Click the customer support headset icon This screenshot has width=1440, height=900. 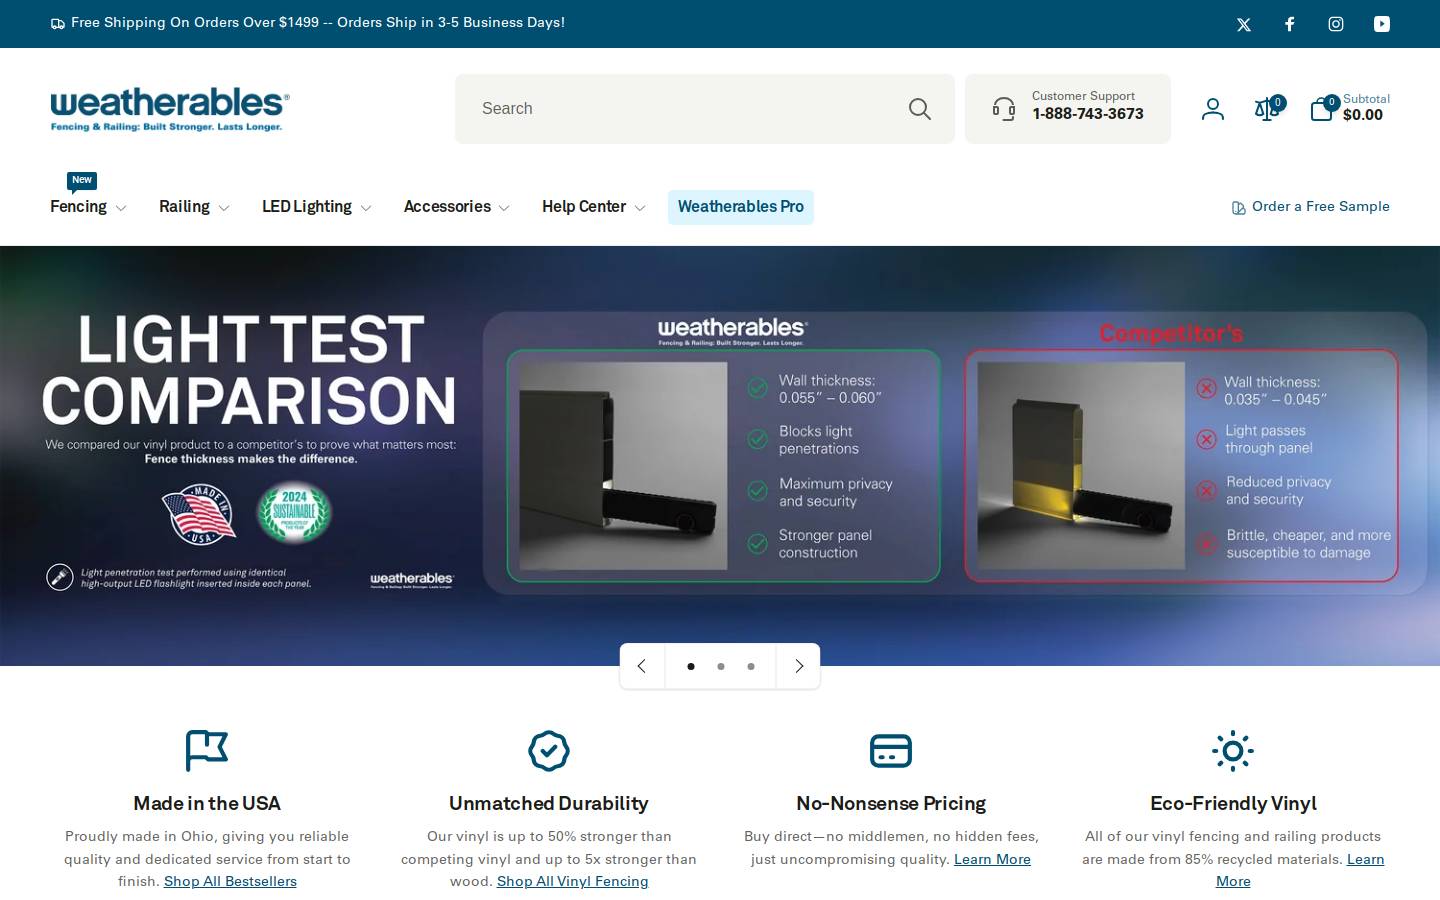click(x=1004, y=109)
